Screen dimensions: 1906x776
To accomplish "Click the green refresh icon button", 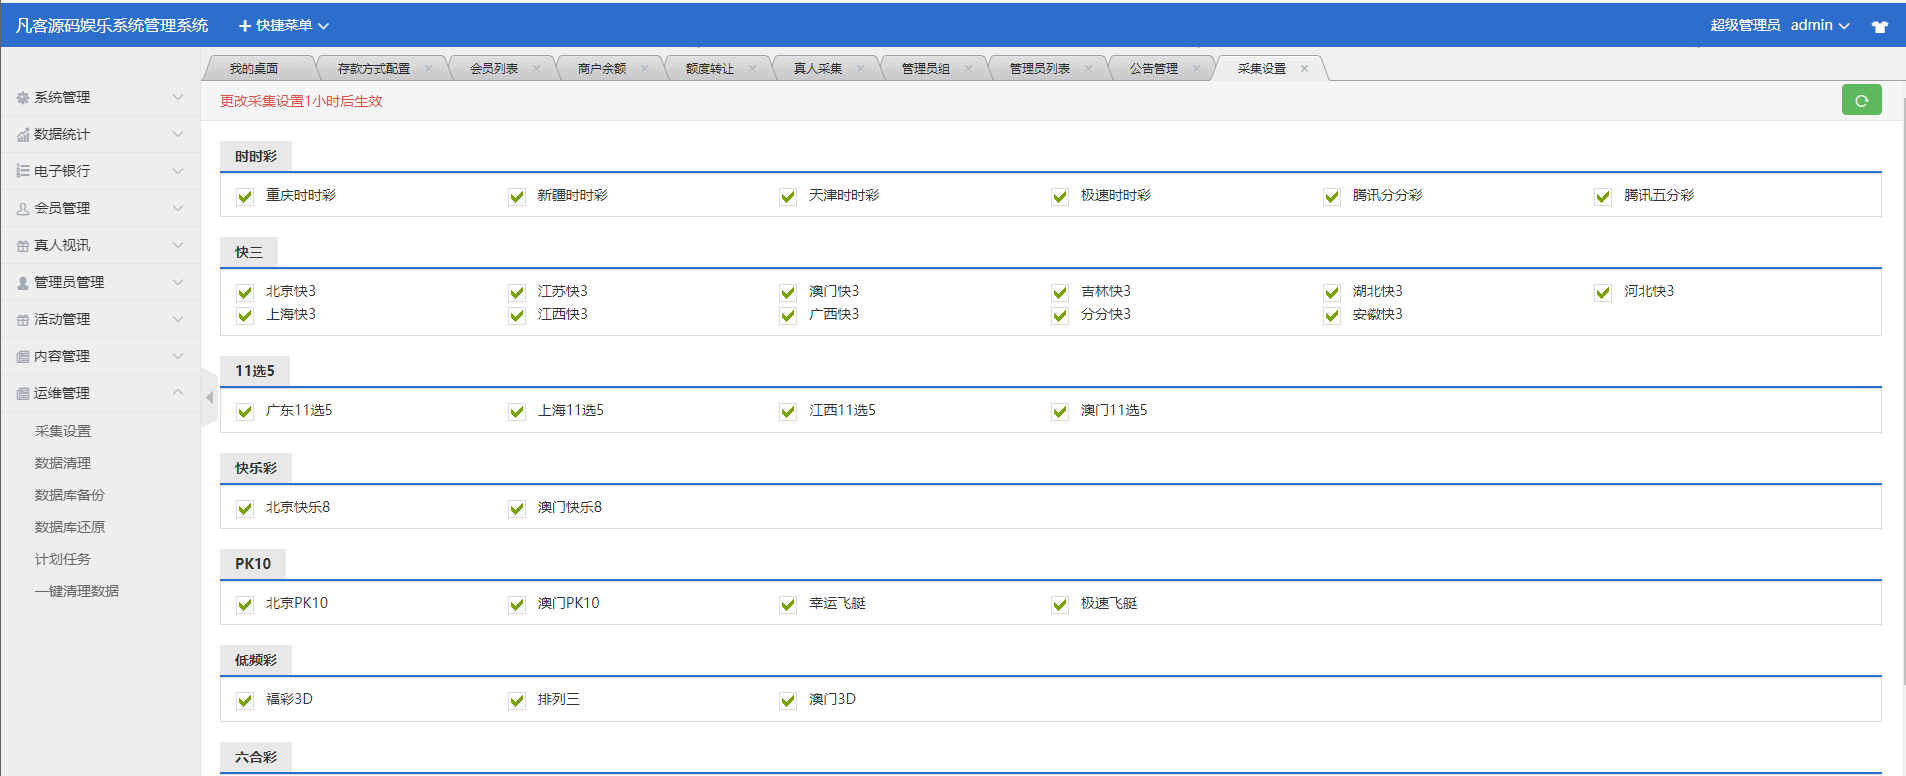I will tap(1861, 100).
